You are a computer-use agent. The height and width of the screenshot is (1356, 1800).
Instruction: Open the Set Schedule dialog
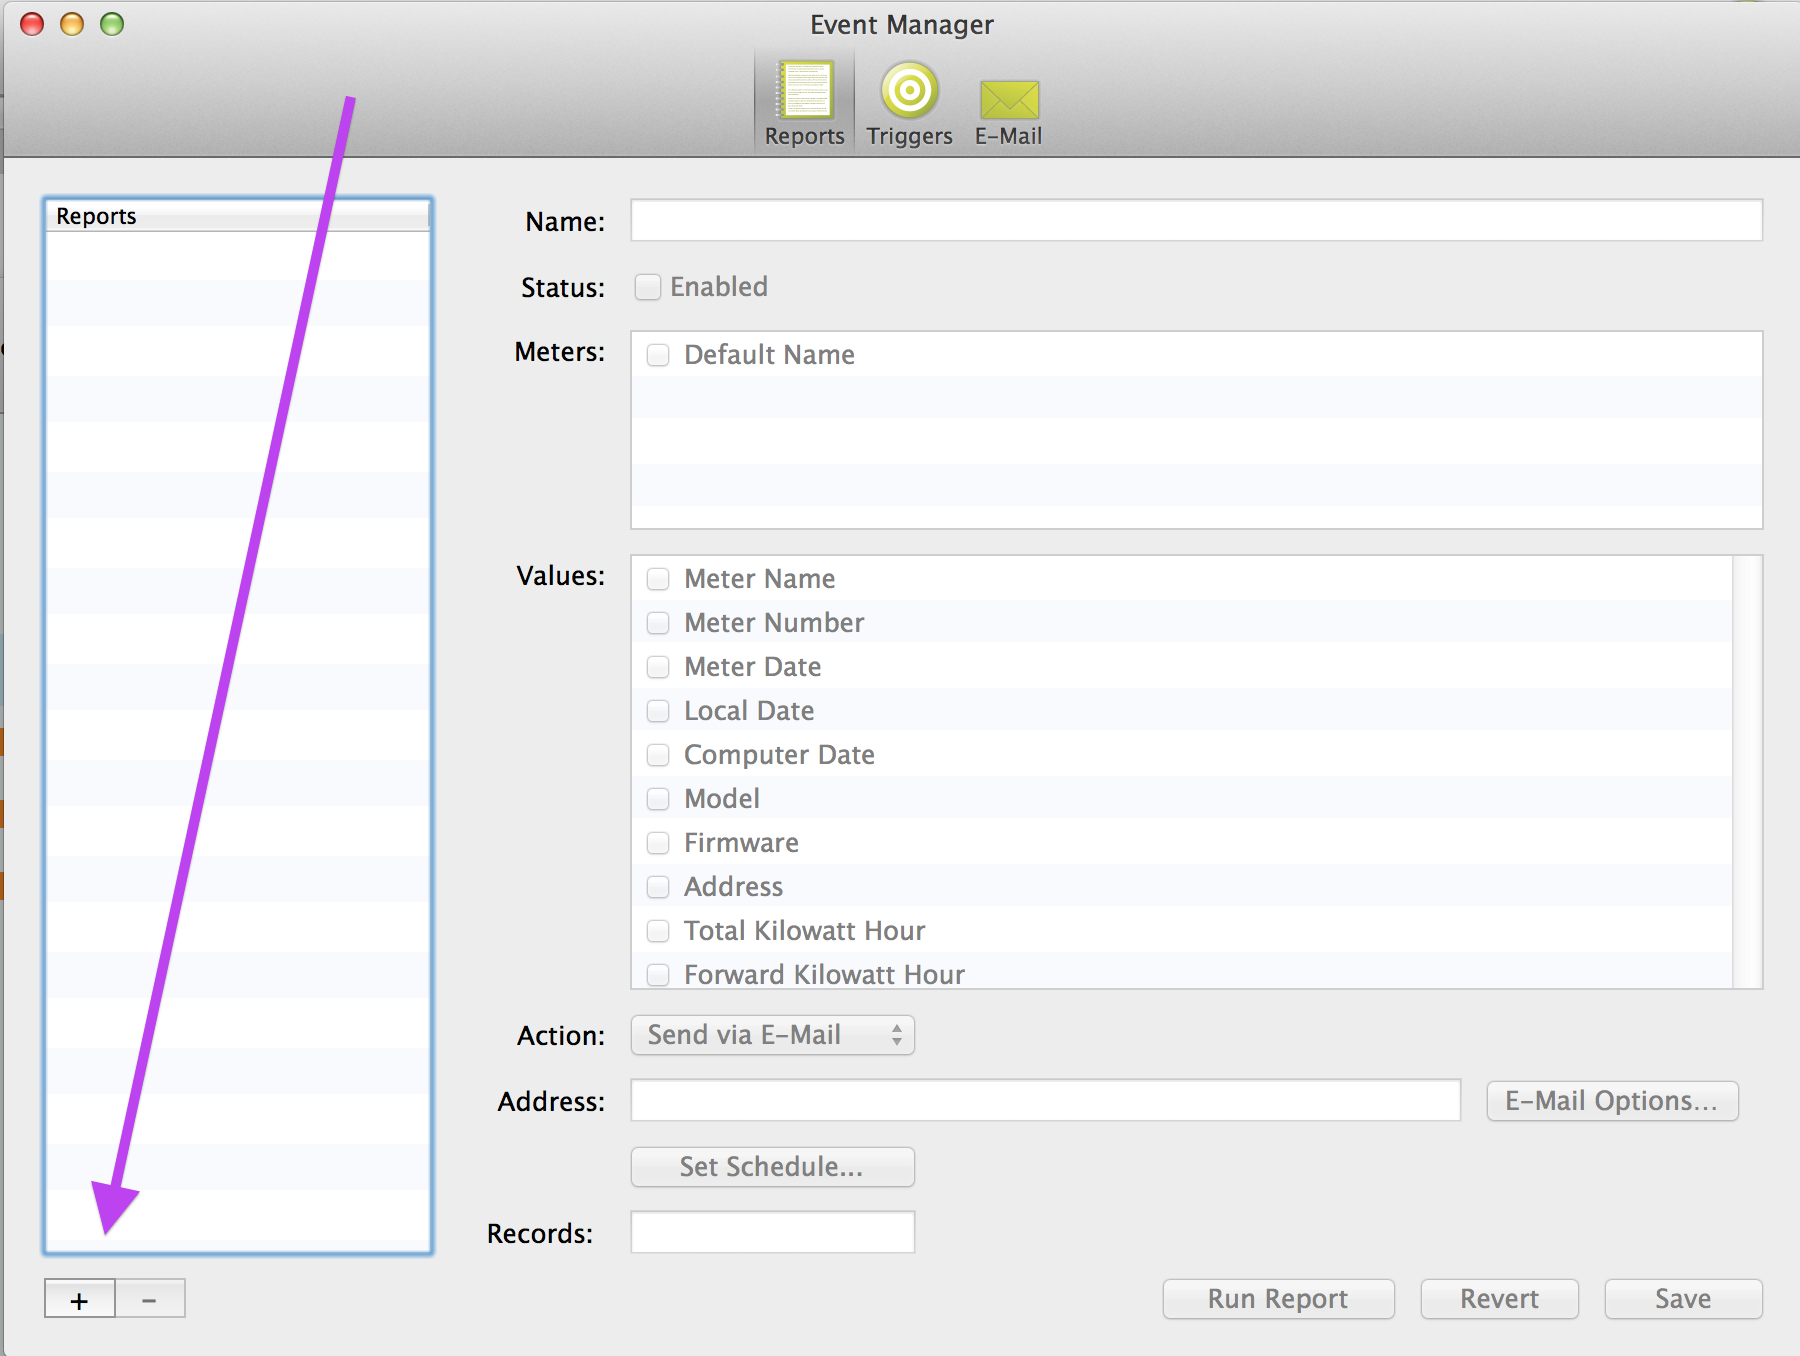point(772,1167)
